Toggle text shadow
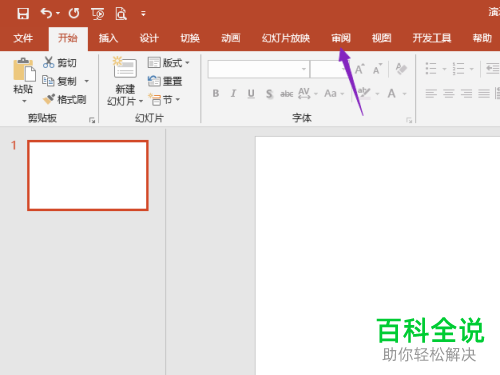This screenshot has width=500, height=375. (269, 94)
